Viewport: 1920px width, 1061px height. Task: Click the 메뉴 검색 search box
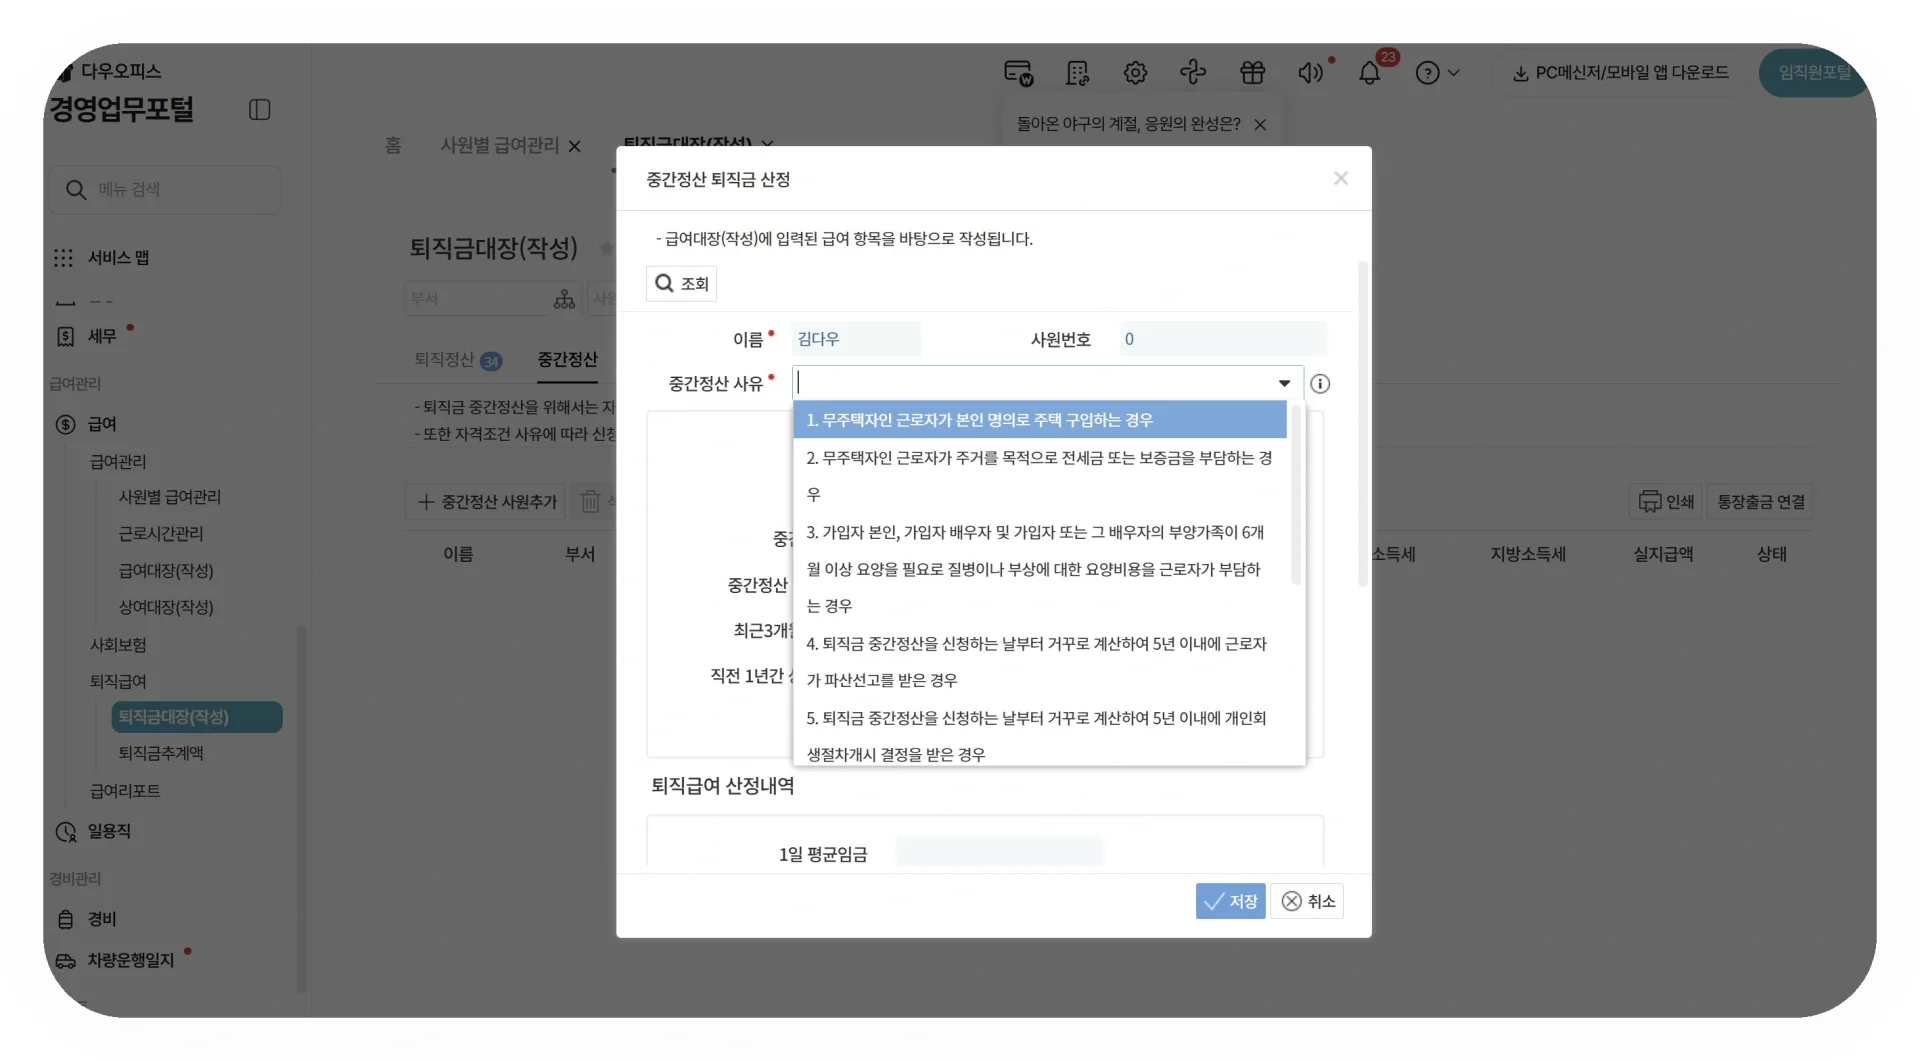click(166, 190)
